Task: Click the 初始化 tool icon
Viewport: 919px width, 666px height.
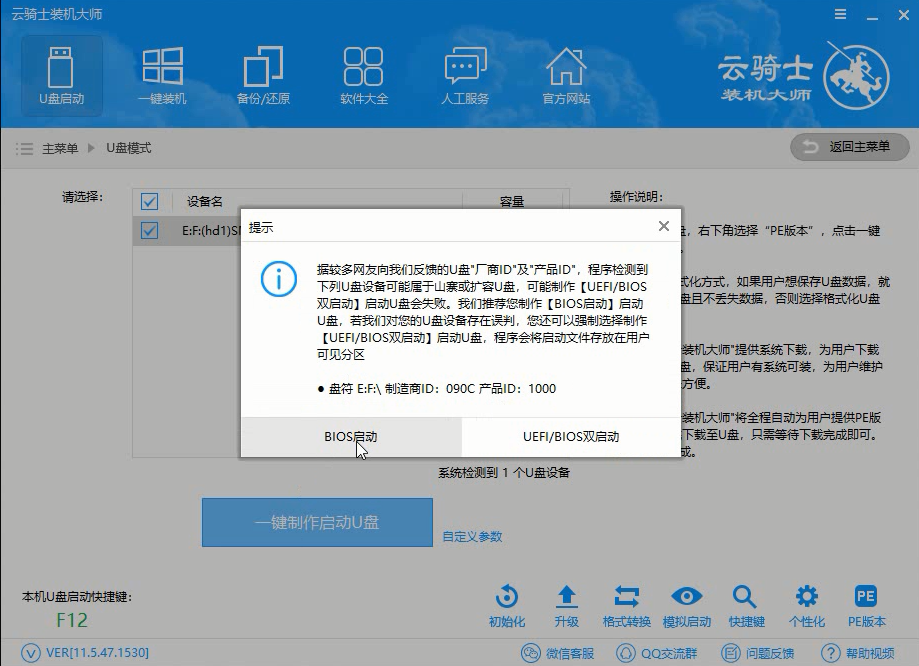Action: coord(506,597)
